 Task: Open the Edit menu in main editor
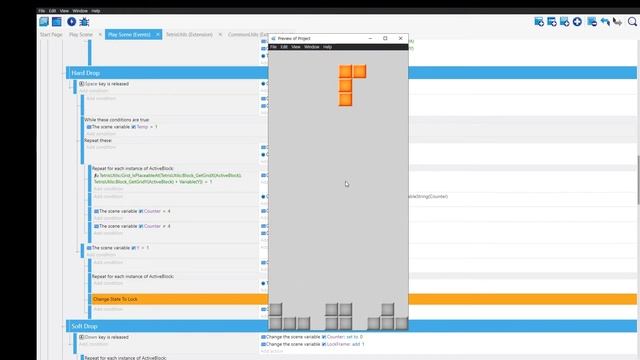click(52, 11)
